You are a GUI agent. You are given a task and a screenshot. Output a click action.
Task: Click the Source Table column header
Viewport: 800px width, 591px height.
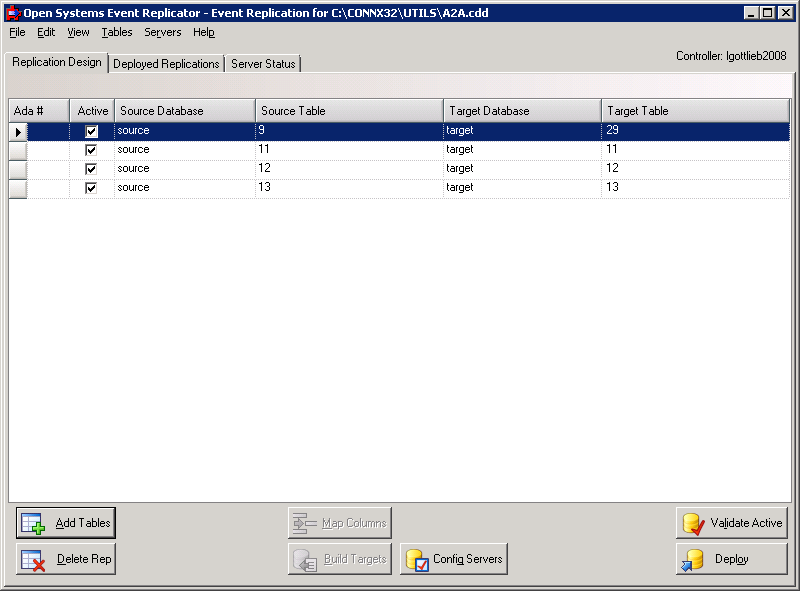click(x=348, y=110)
